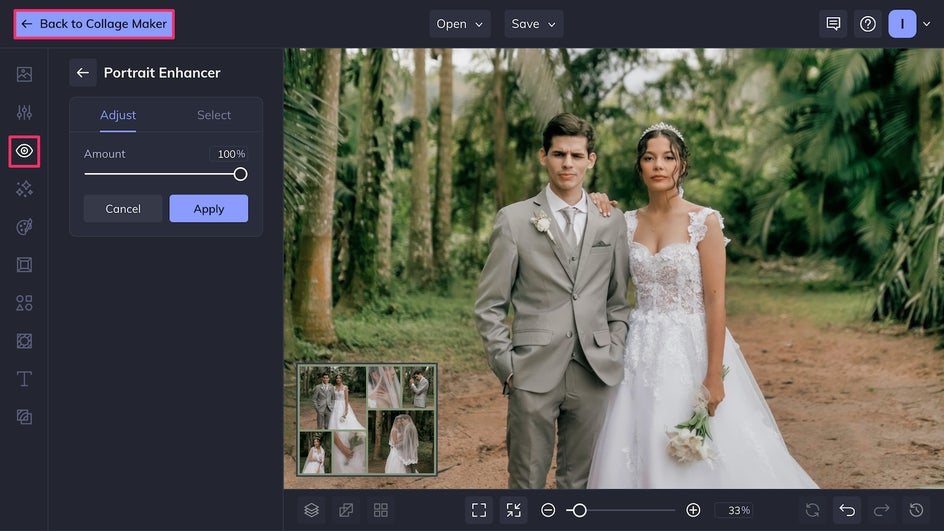Switch to the Adjust tab
The width and height of the screenshot is (944, 531).
(118, 115)
